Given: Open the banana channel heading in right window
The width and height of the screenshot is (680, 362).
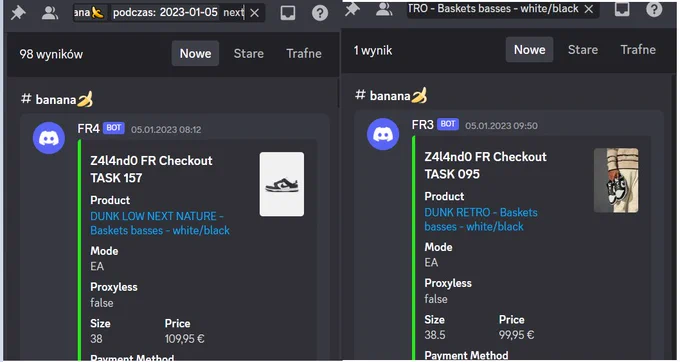Looking at the screenshot, I should 391,95.
